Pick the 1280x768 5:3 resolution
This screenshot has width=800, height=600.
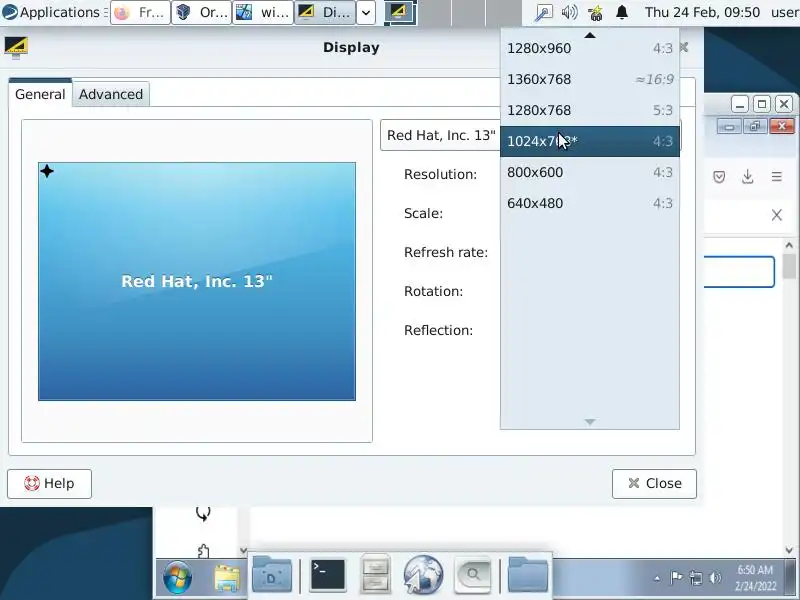pos(589,110)
